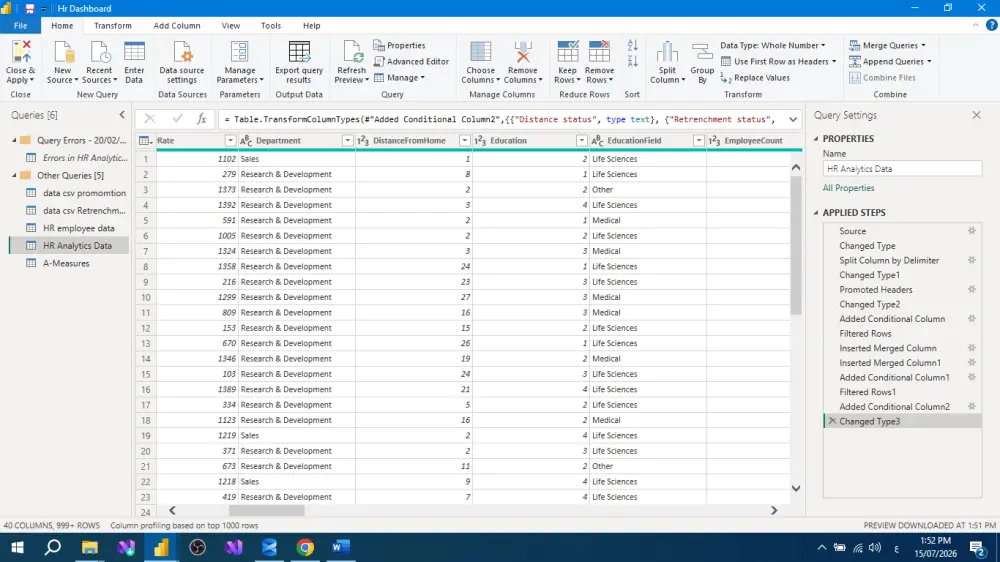The width and height of the screenshot is (1000, 562).
Task: Click Export query results icon
Action: [298, 52]
